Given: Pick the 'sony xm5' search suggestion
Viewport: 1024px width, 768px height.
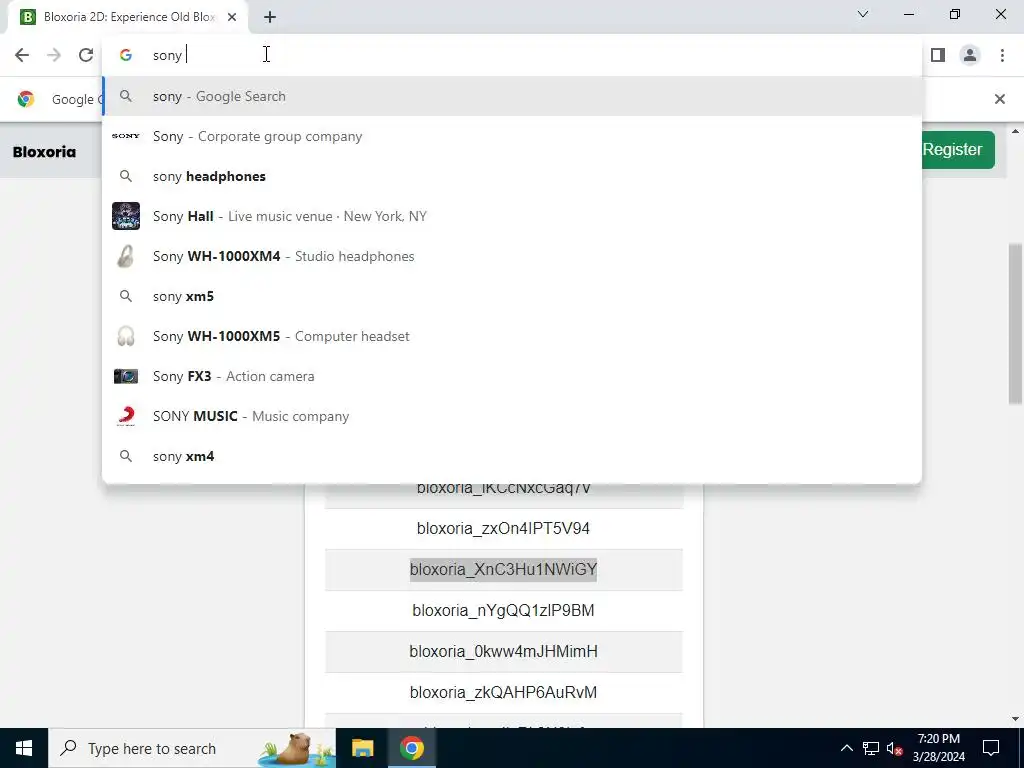Looking at the screenshot, I should [x=512, y=296].
